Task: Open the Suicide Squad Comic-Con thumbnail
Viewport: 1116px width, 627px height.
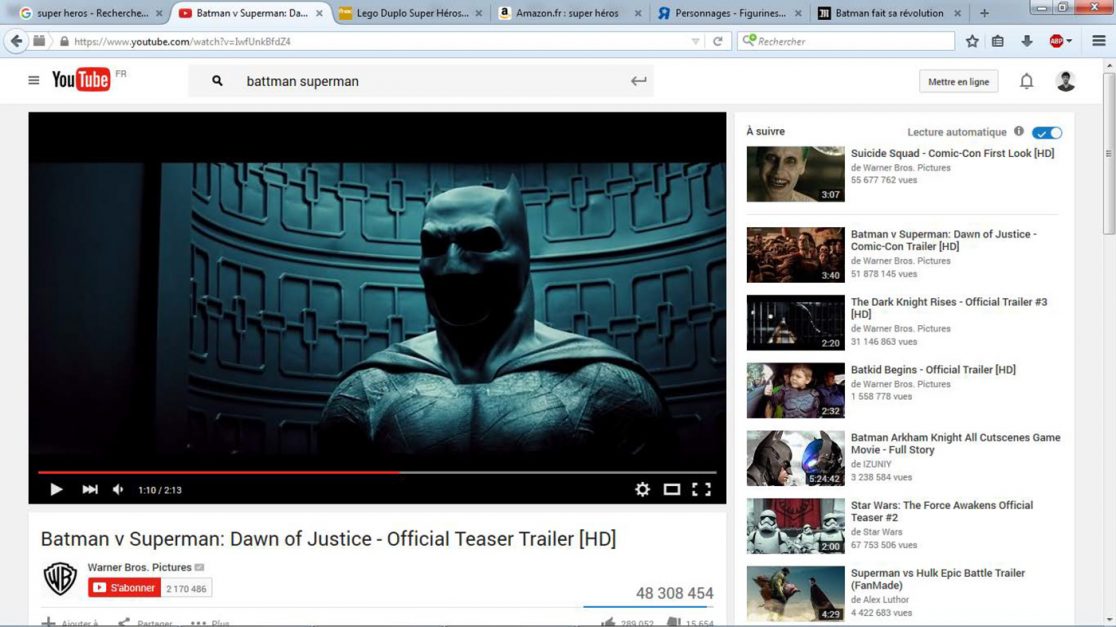Action: 795,174
